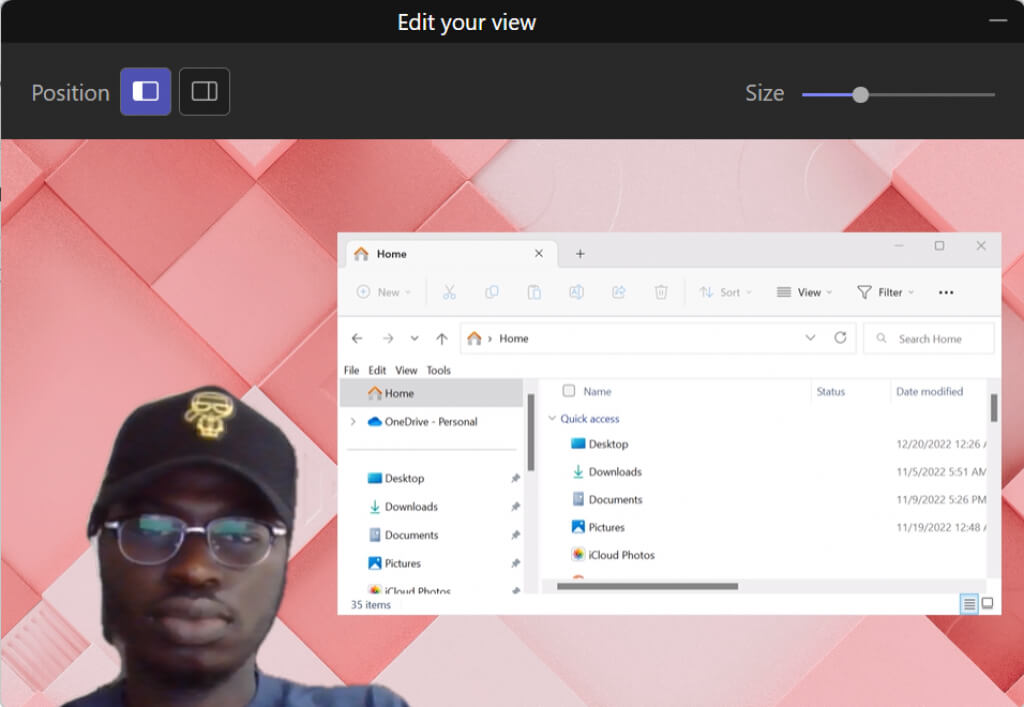
Task: Toggle the select all checkbox
Action: point(569,390)
